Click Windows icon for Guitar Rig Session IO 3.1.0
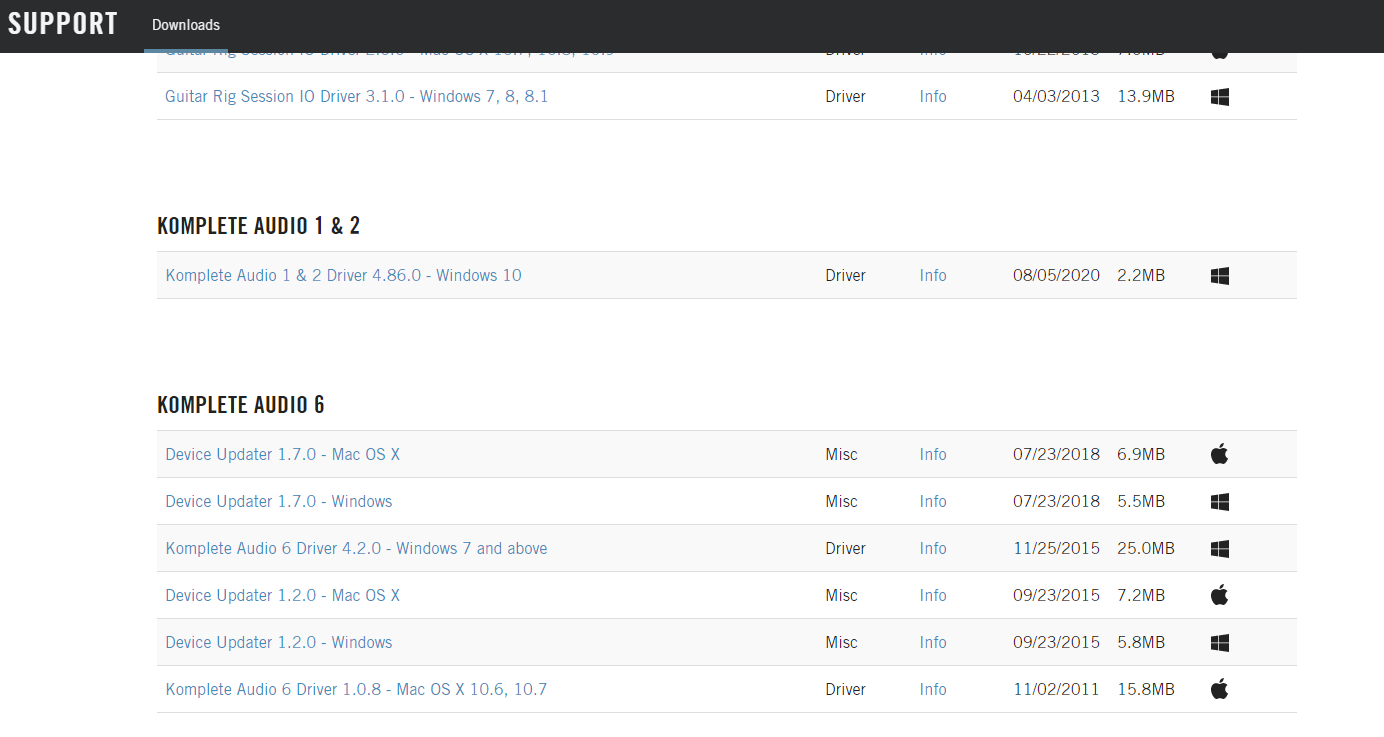1384x737 pixels. (1219, 97)
